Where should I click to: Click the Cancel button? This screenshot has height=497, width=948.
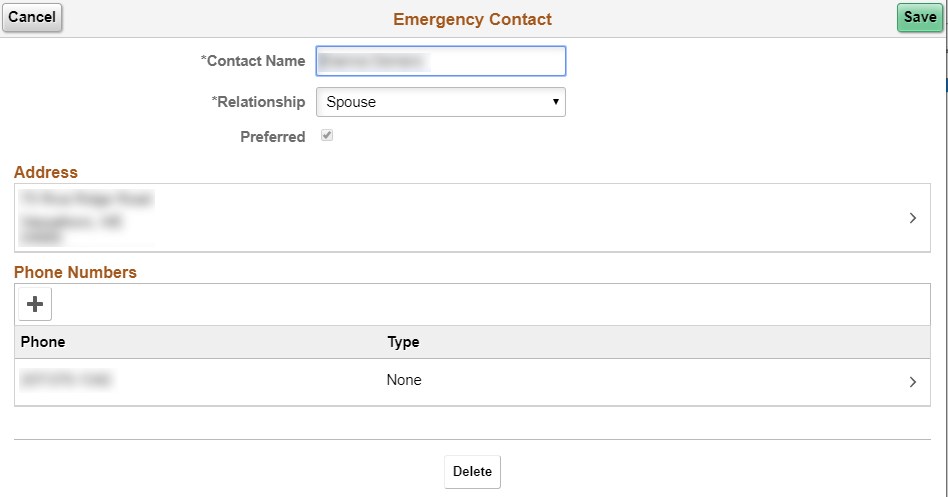point(32,17)
